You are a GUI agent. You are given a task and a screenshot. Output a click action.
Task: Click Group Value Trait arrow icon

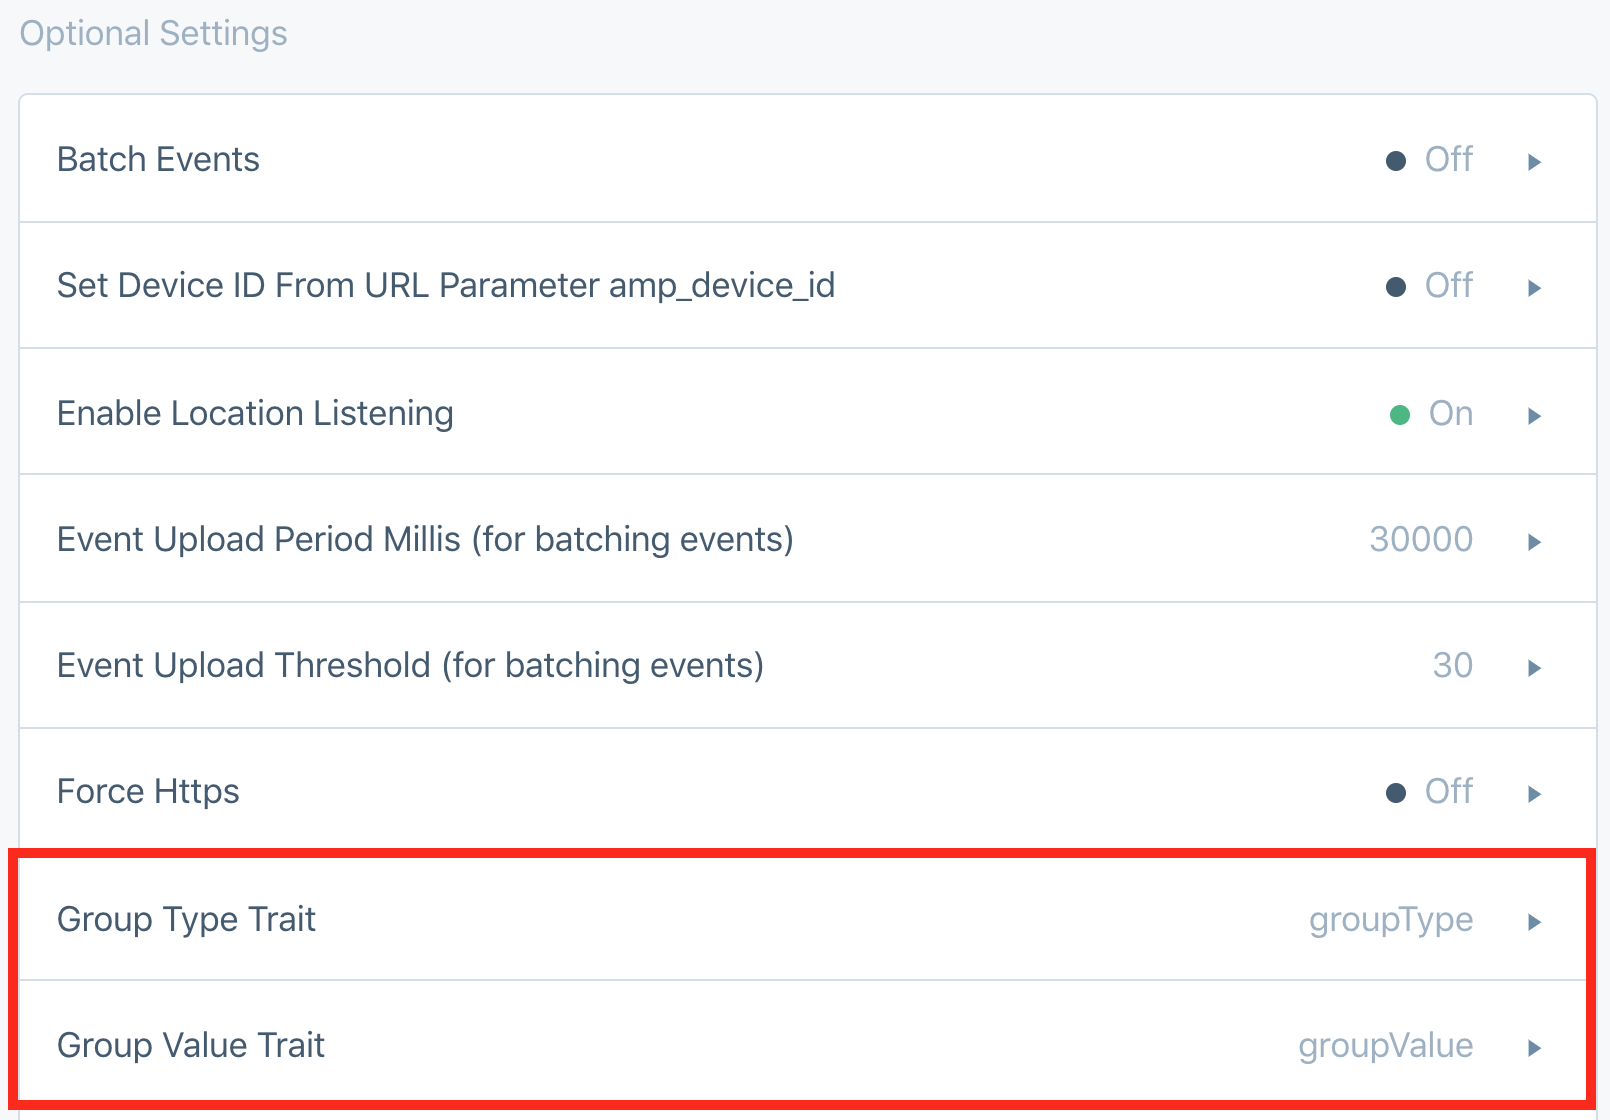point(1534,1047)
